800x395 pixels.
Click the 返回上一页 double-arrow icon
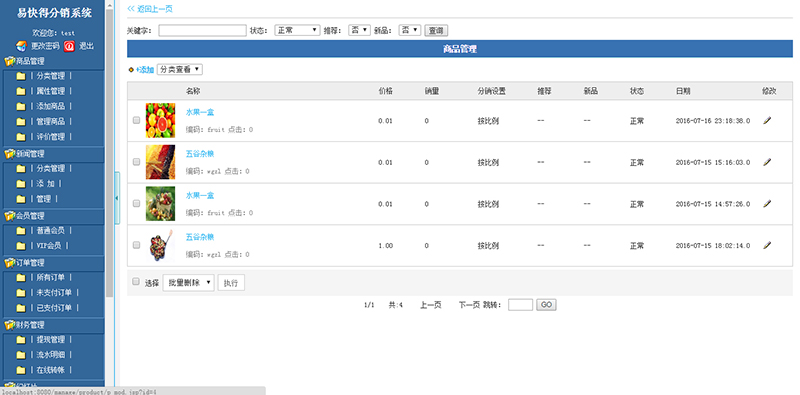coord(131,9)
